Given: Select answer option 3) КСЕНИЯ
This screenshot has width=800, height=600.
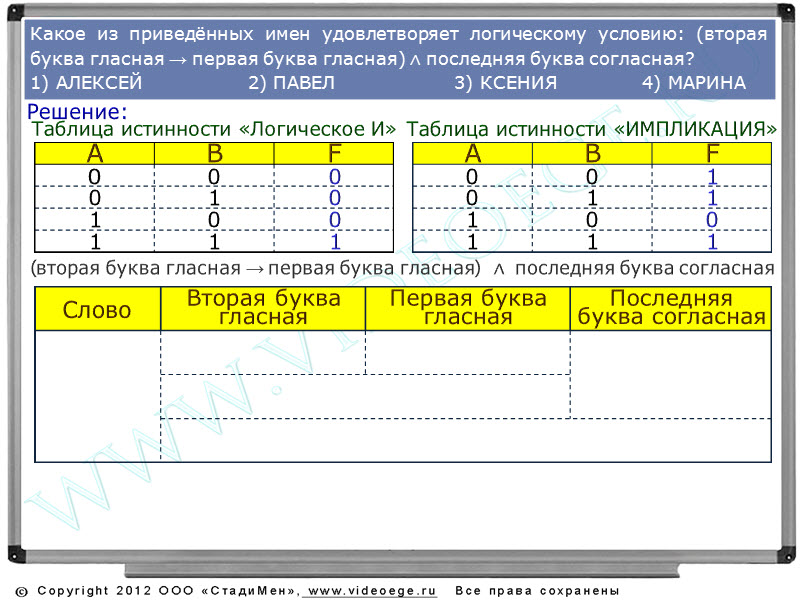Looking at the screenshot, I should [x=506, y=83].
